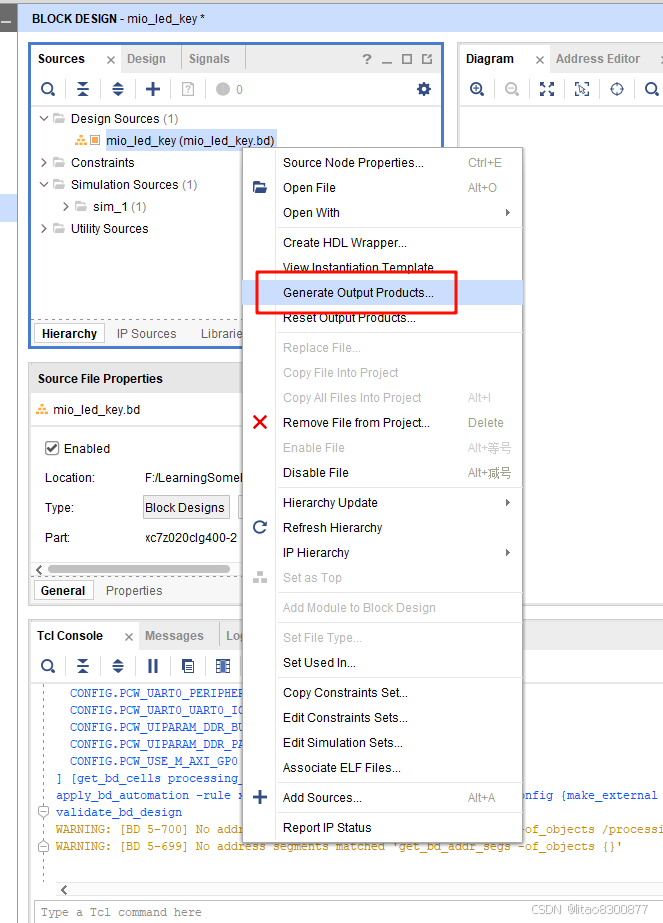Click the Sources panel search icon

click(x=48, y=89)
